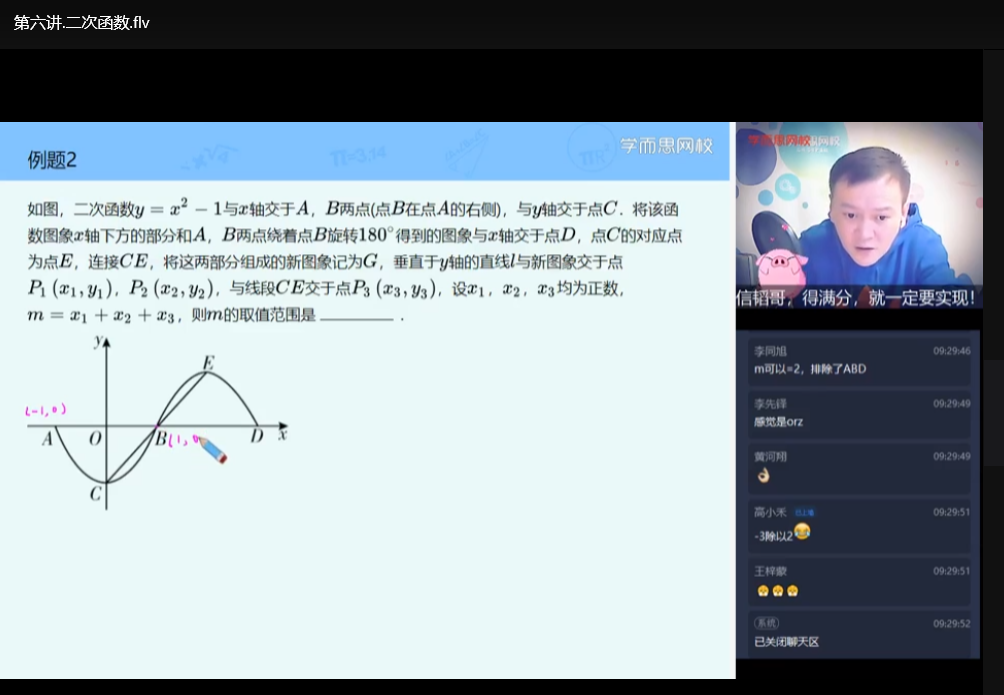Viewport: 1004px width, 695px height.
Task: Click the pink (-1,0) annotation
Action: tap(45, 410)
